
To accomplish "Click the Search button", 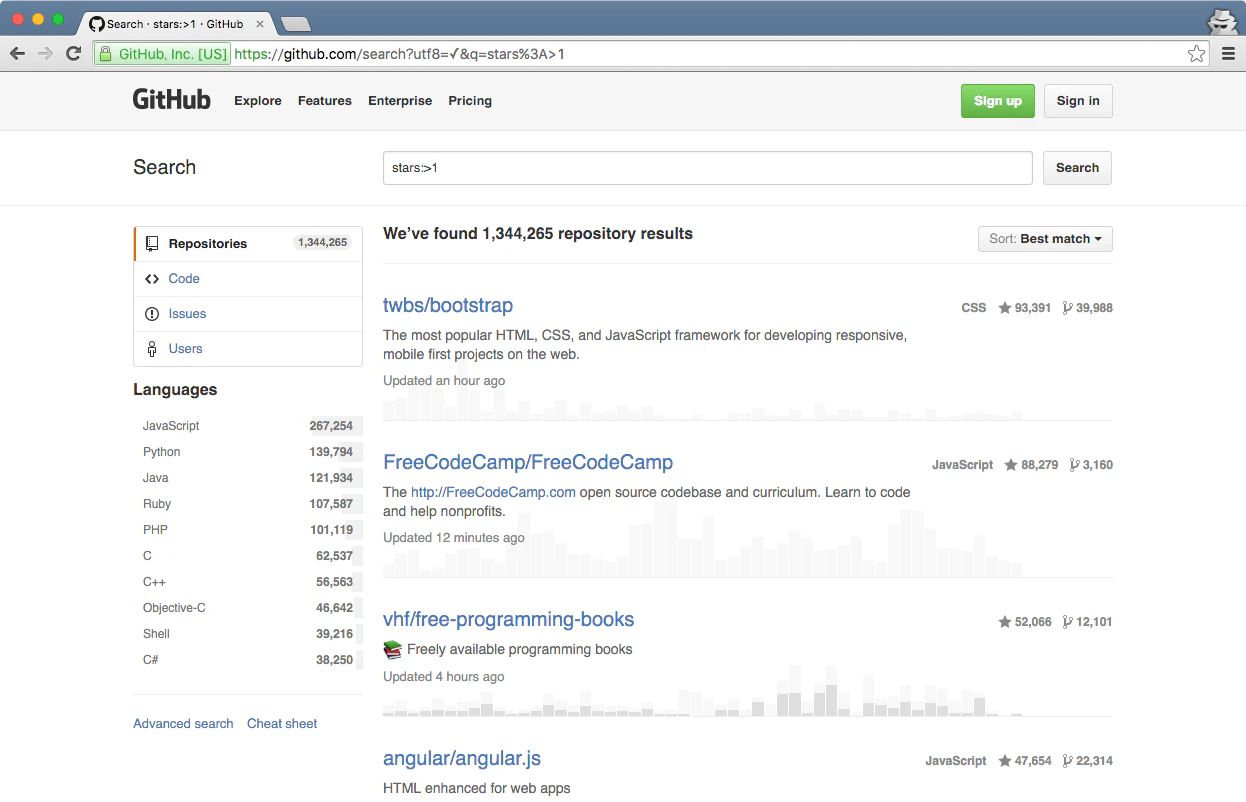I will 1077,168.
